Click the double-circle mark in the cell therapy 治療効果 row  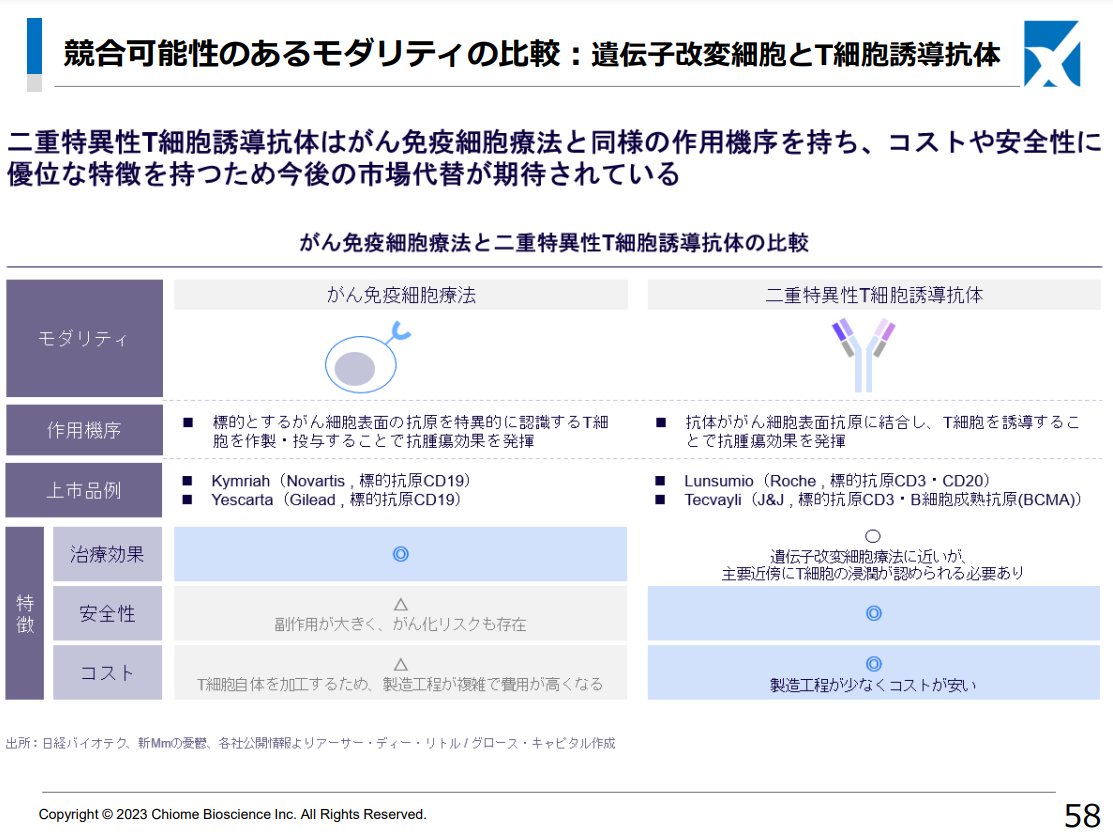click(400, 554)
